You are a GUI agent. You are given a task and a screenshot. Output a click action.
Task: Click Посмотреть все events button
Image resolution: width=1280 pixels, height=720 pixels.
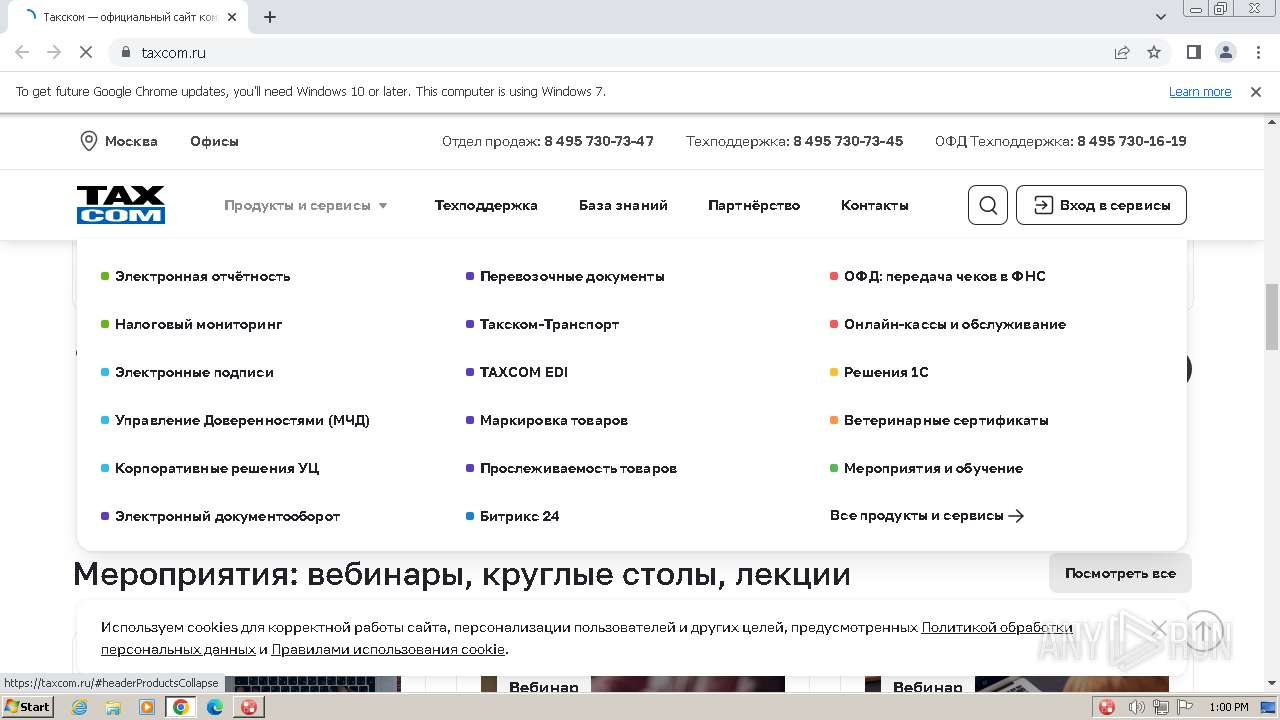[x=1120, y=573]
